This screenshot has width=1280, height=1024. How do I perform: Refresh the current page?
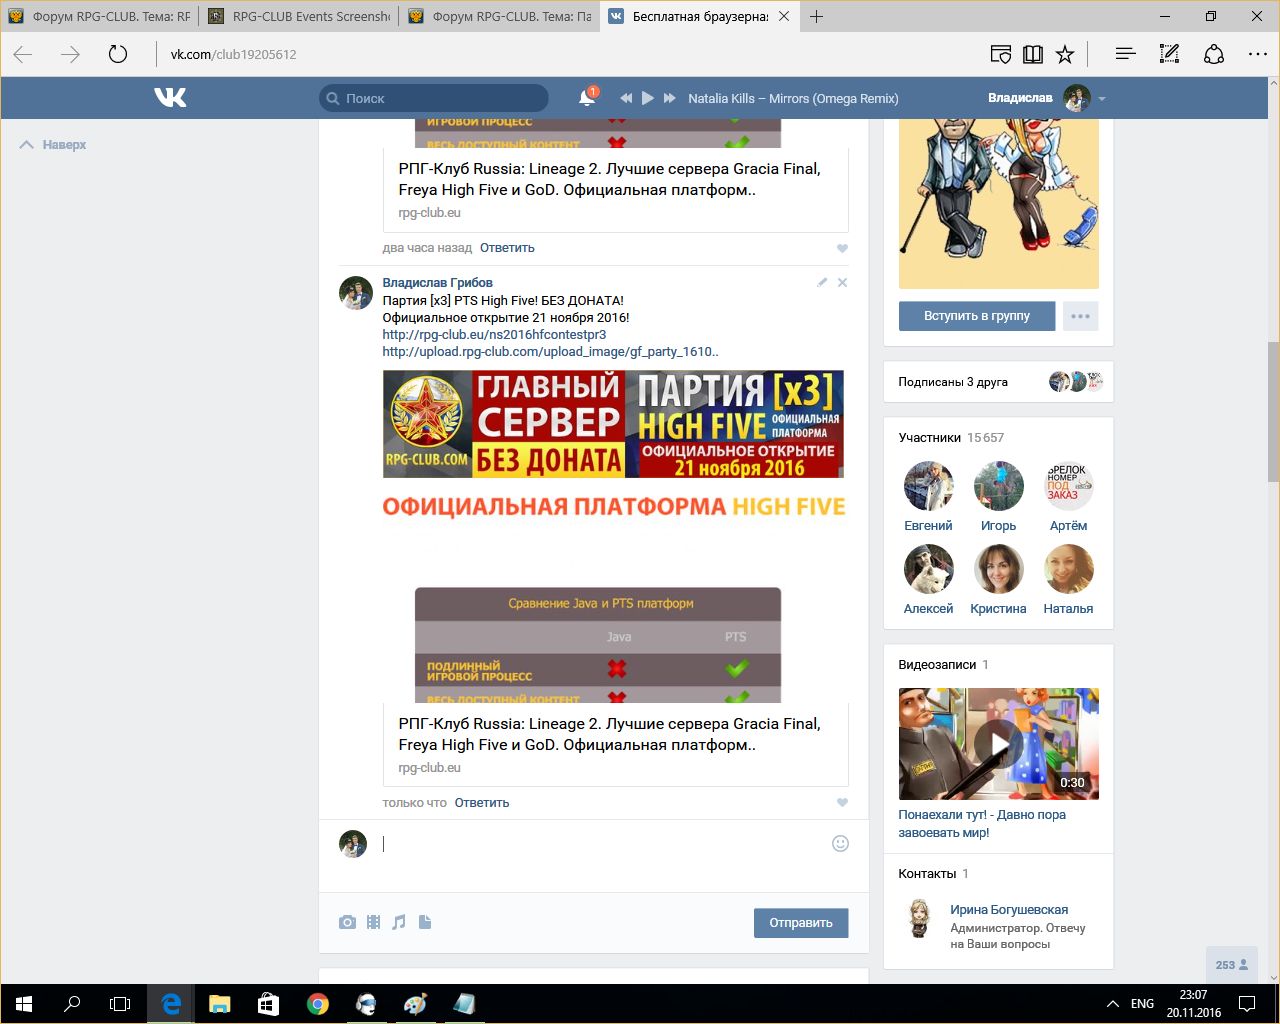(x=118, y=54)
